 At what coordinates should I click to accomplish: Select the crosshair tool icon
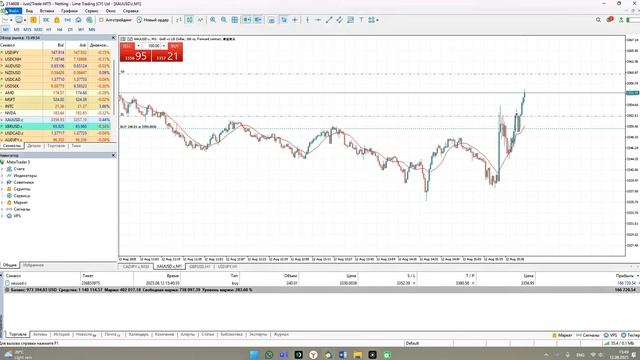tap(295, 20)
